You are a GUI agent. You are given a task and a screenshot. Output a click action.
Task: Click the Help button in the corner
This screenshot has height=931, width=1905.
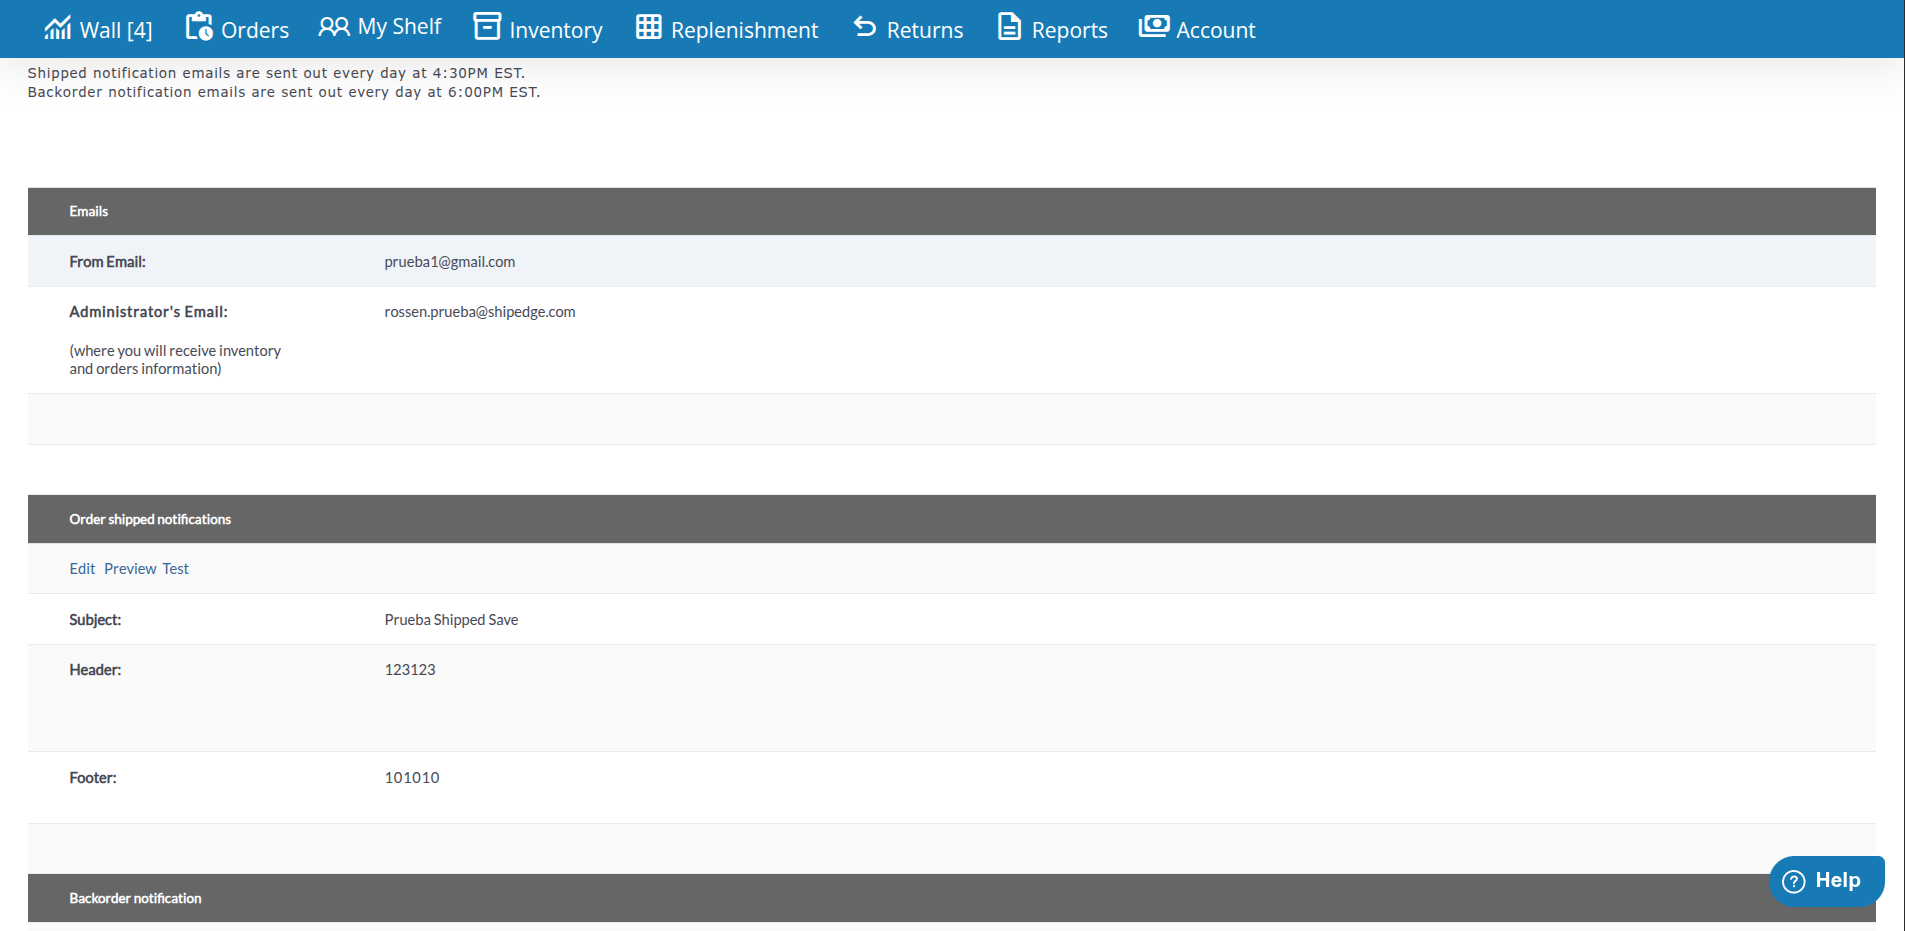click(x=1827, y=881)
